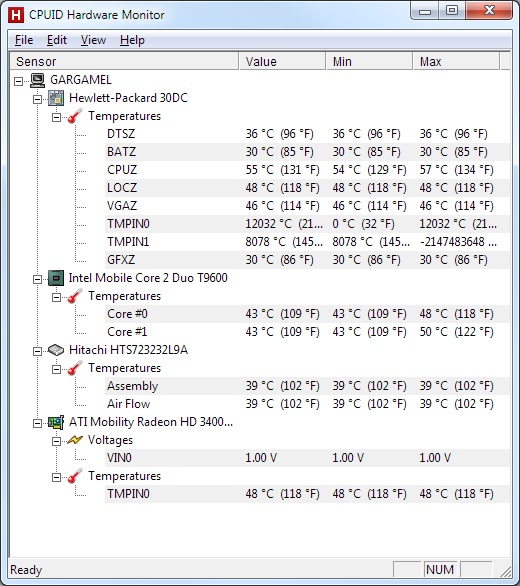Click the Hewlett-Packard 30DC motherboard icon
Image resolution: width=520 pixels, height=586 pixels.
[56, 98]
